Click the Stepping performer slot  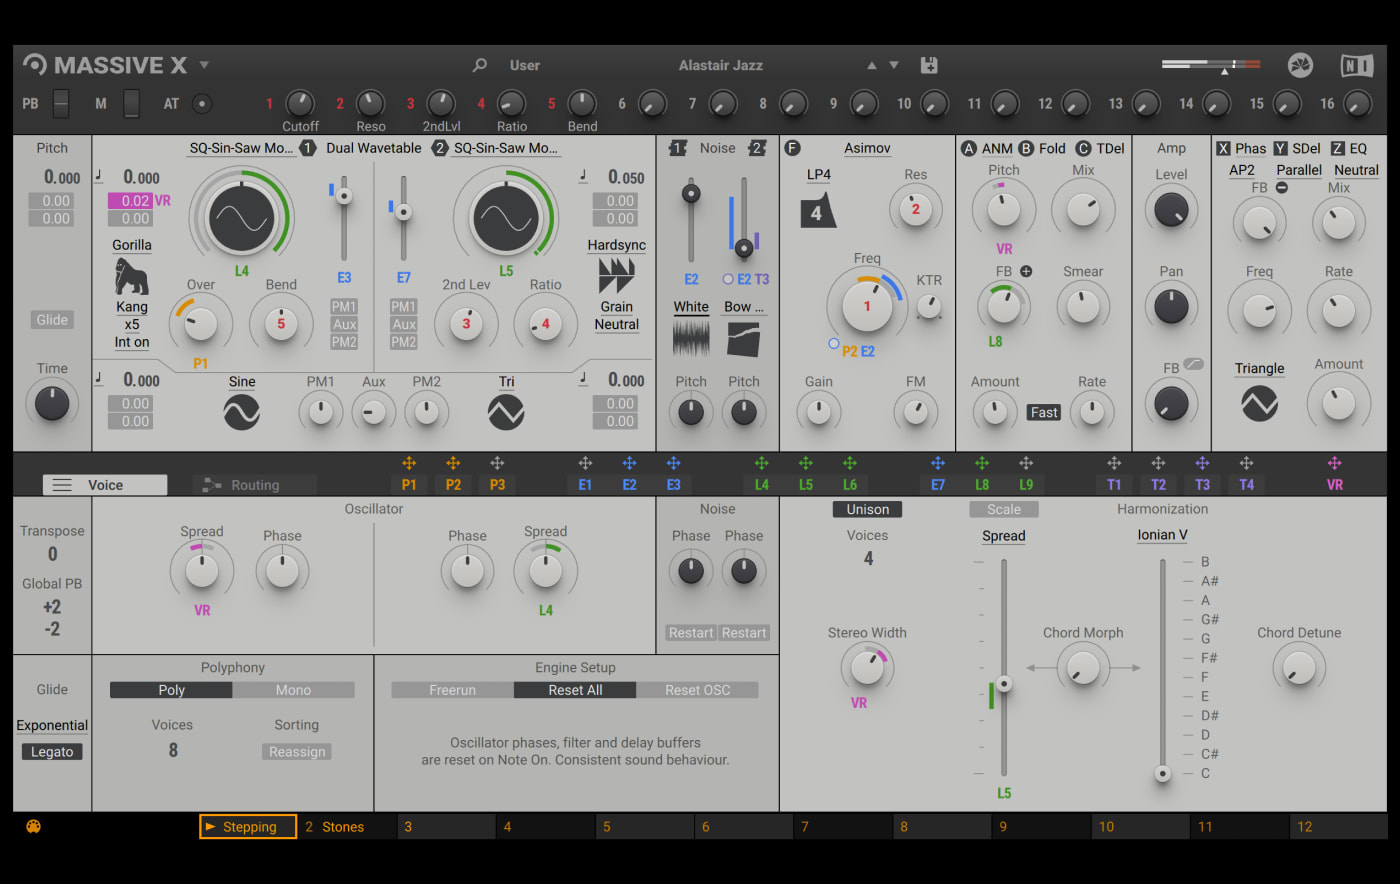(248, 827)
